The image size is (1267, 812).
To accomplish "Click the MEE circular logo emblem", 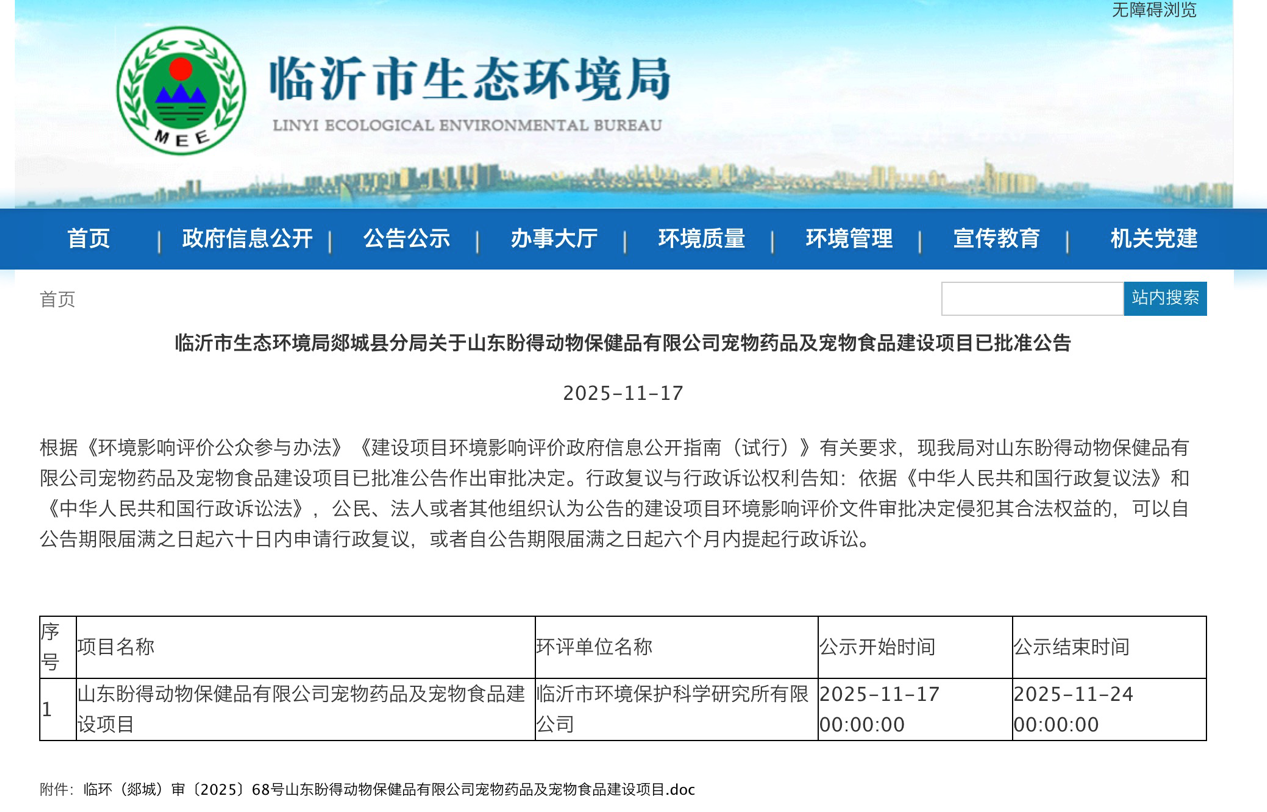I will [x=181, y=91].
